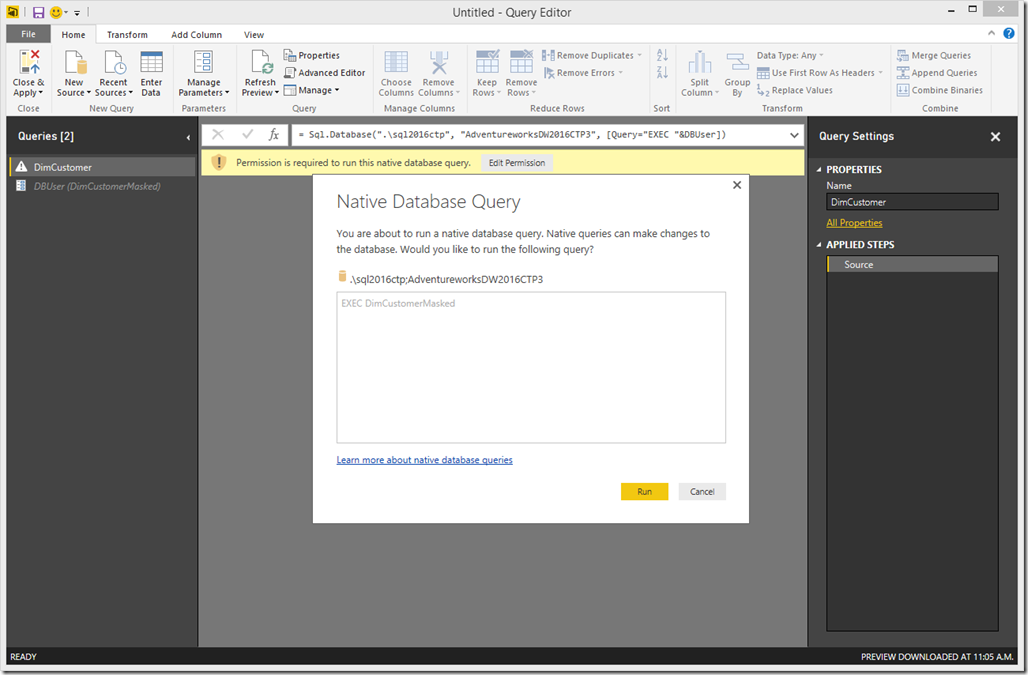Open the File menu
The image size is (1028, 675).
[28, 34]
